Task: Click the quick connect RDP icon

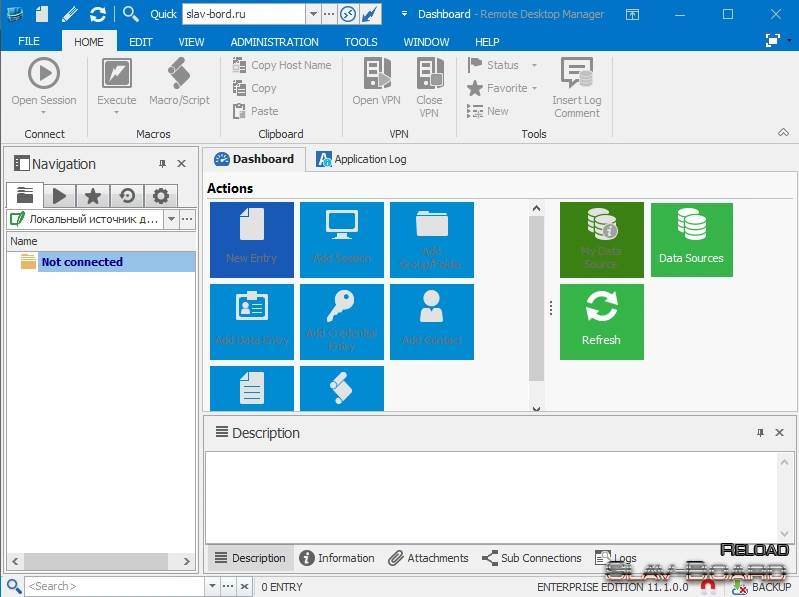Action: click(348, 14)
